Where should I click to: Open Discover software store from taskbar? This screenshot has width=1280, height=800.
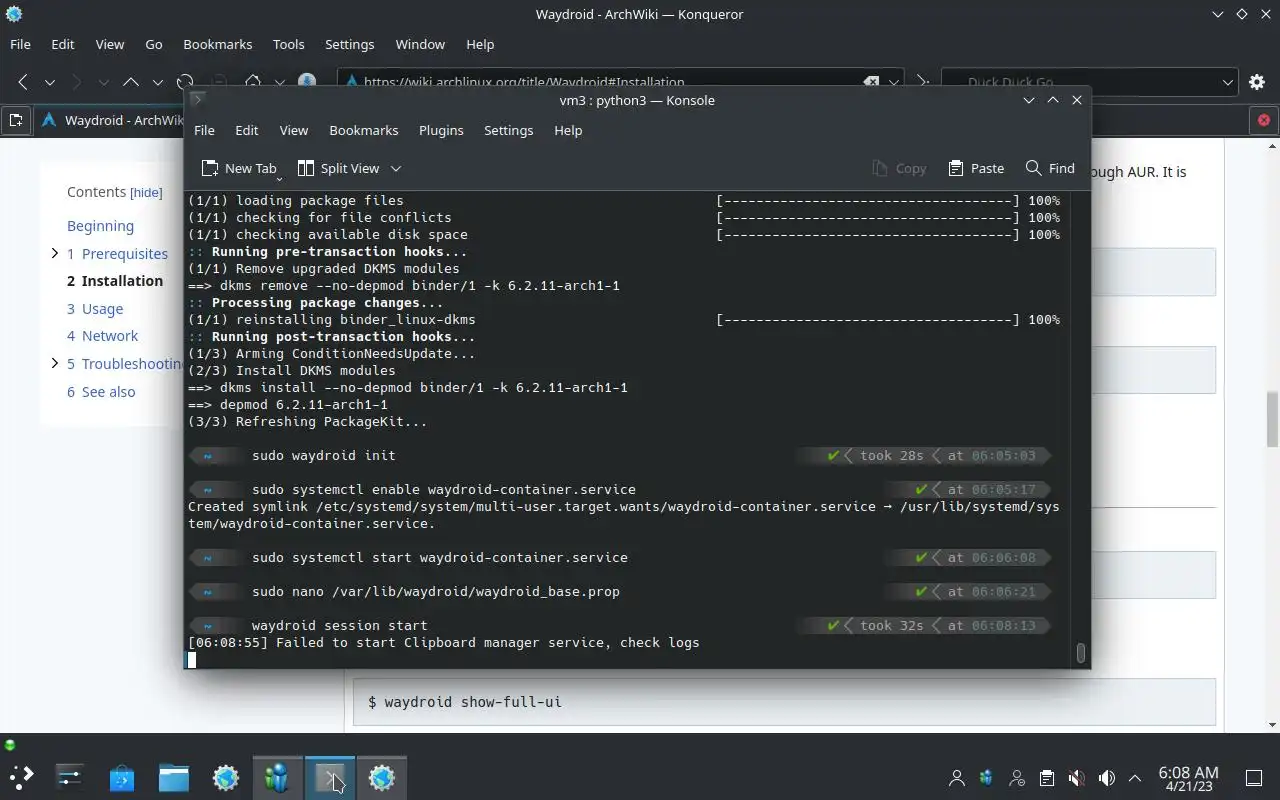[122, 777]
